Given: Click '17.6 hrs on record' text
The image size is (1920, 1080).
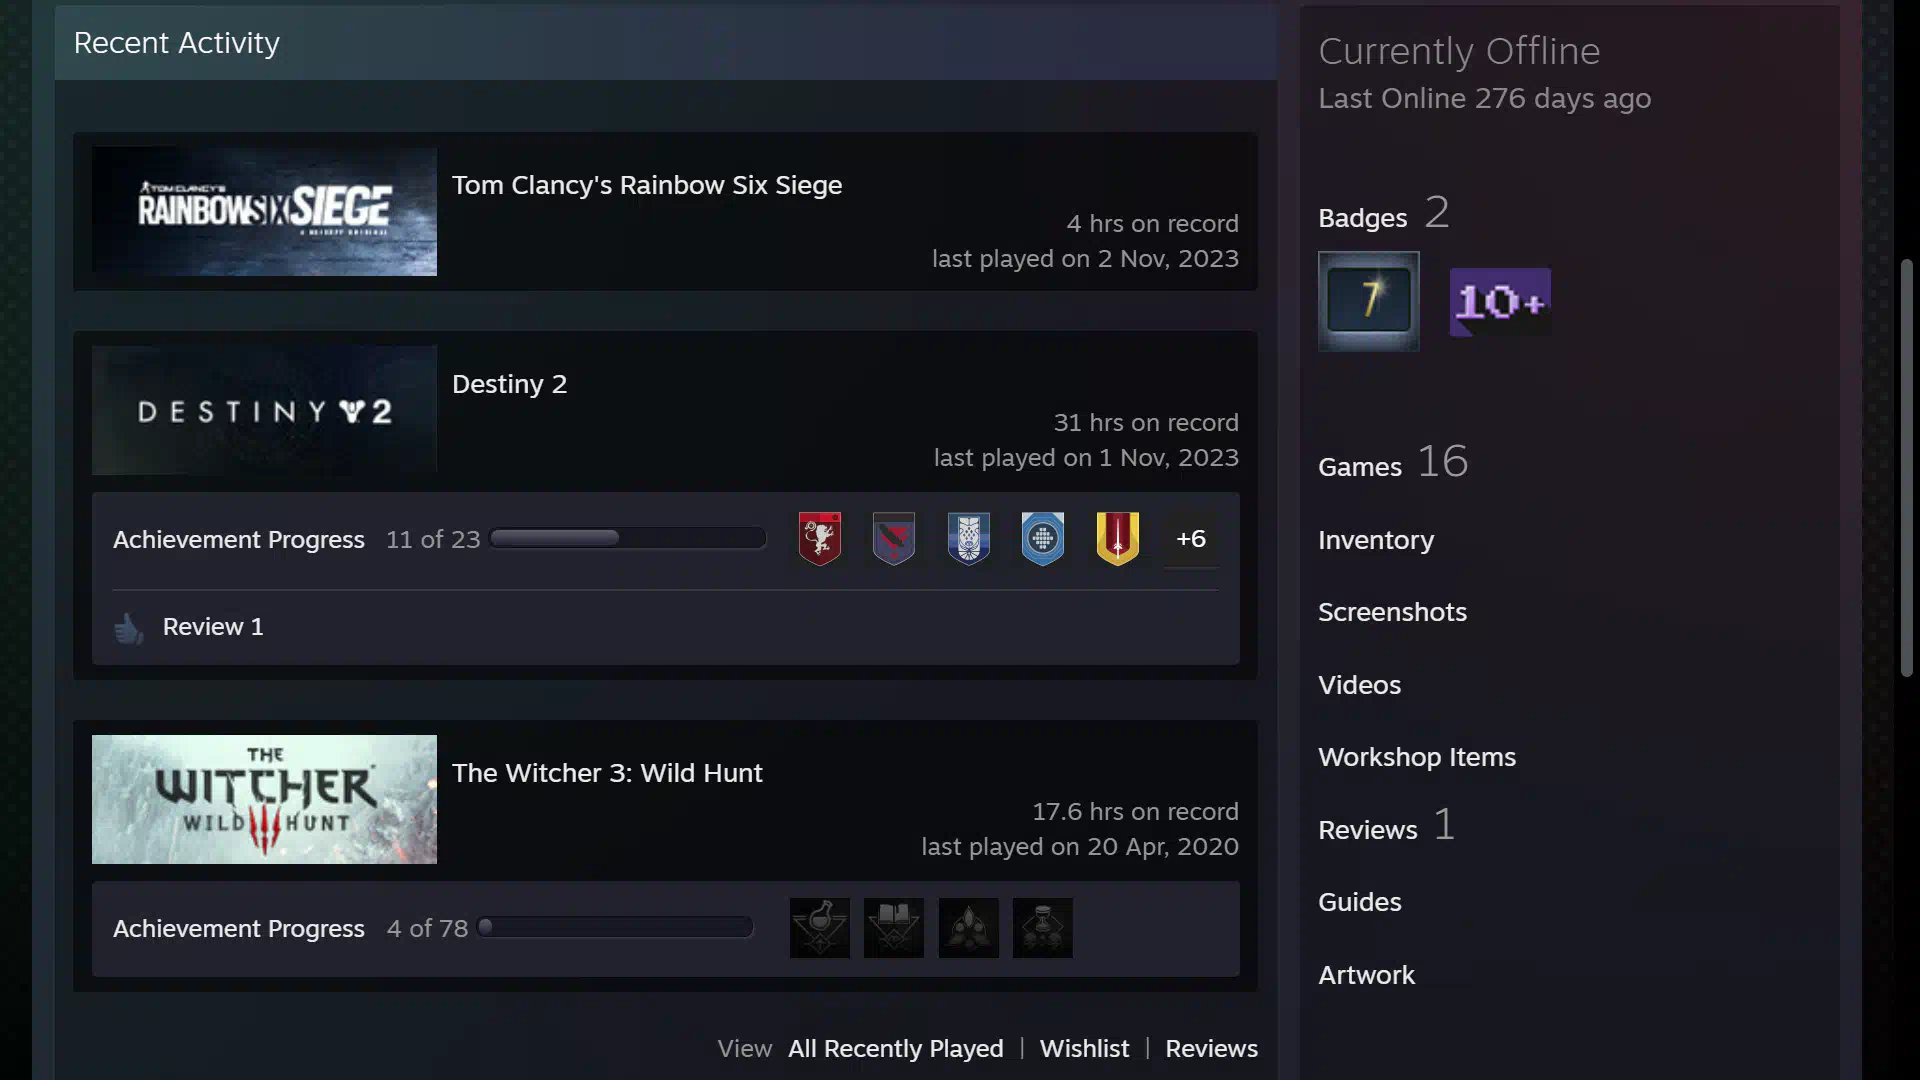Looking at the screenshot, I should [1135, 812].
